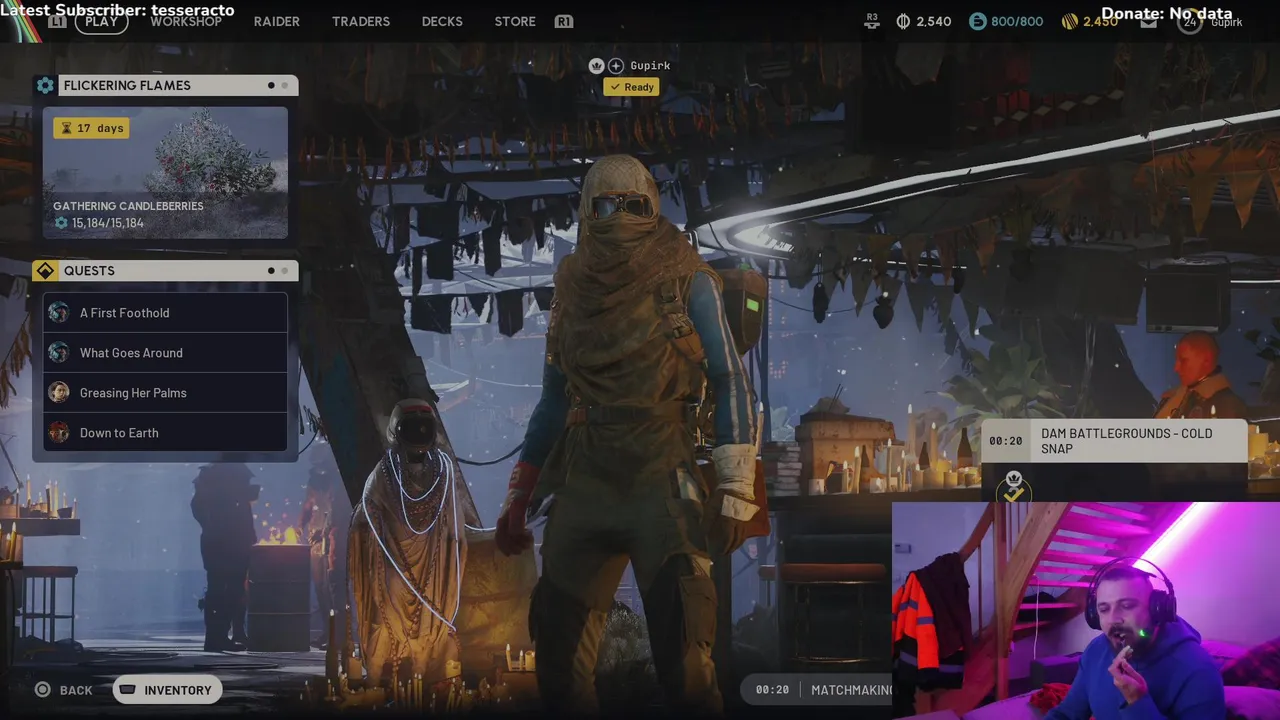Click the 00:20 timer on map card

(1005, 441)
